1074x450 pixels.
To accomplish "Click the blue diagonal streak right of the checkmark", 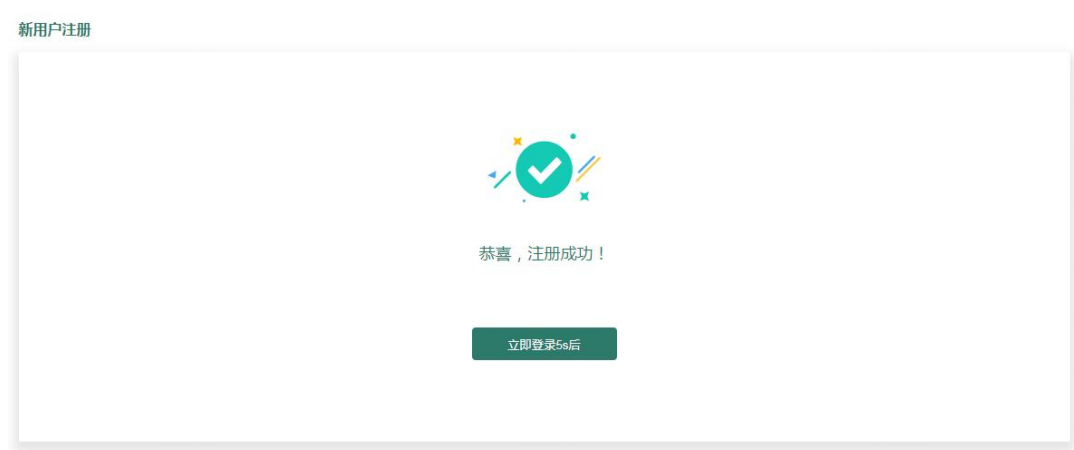I will coord(586,164).
